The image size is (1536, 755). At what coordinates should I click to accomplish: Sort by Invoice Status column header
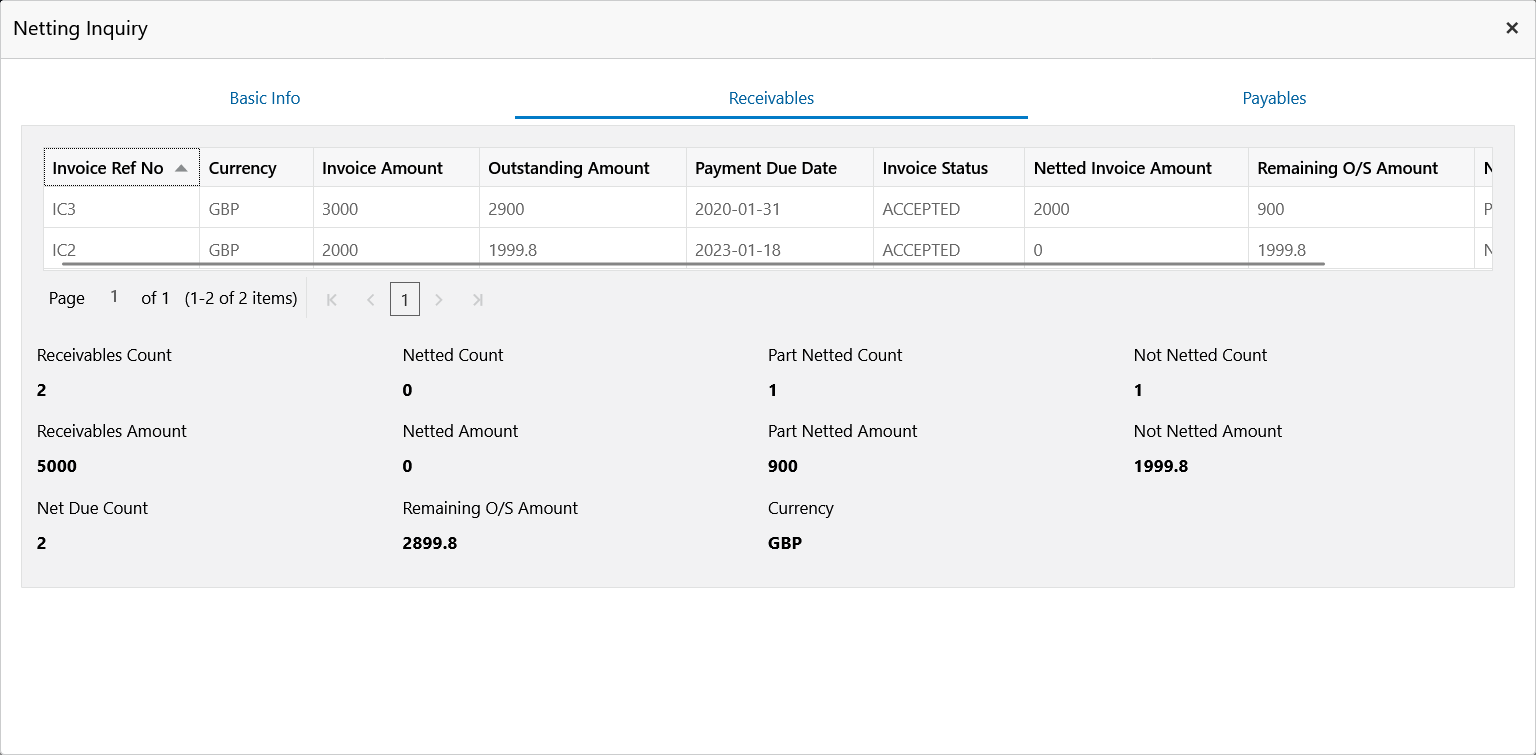(x=948, y=168)
